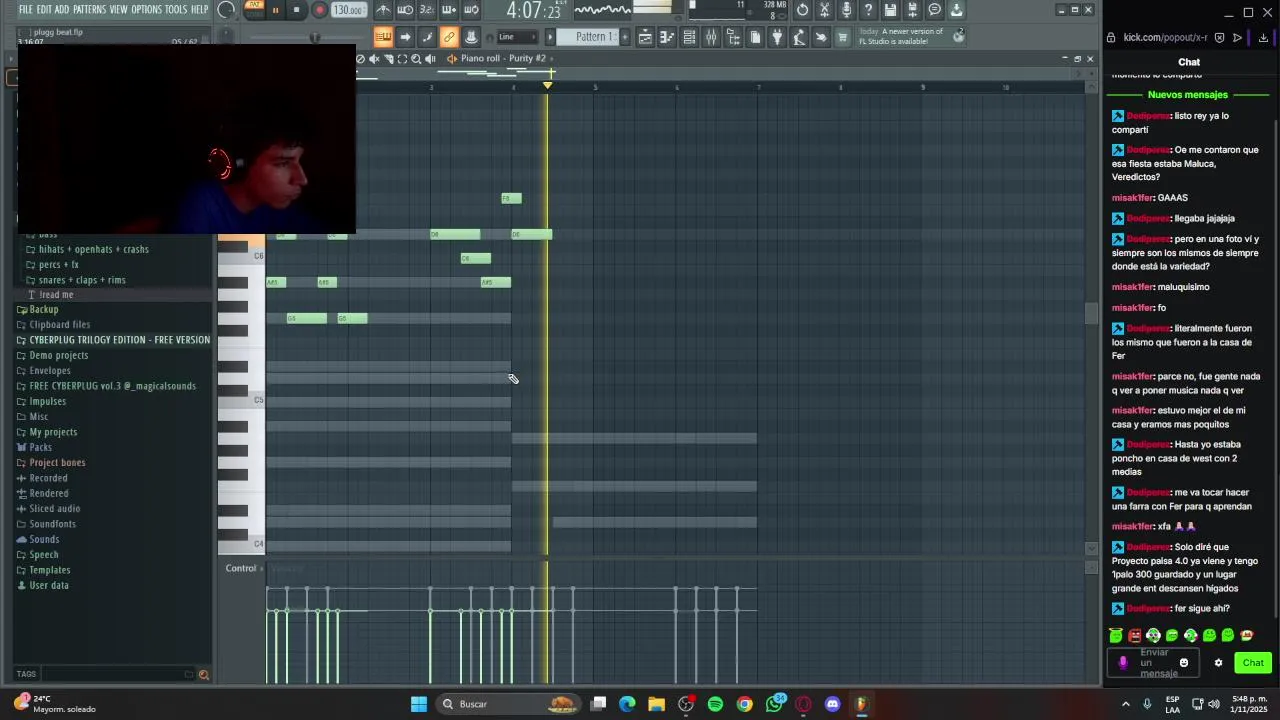Click the taskbar Buscar search box
This screenshot has height=720, width=1280.
[510, 704]
